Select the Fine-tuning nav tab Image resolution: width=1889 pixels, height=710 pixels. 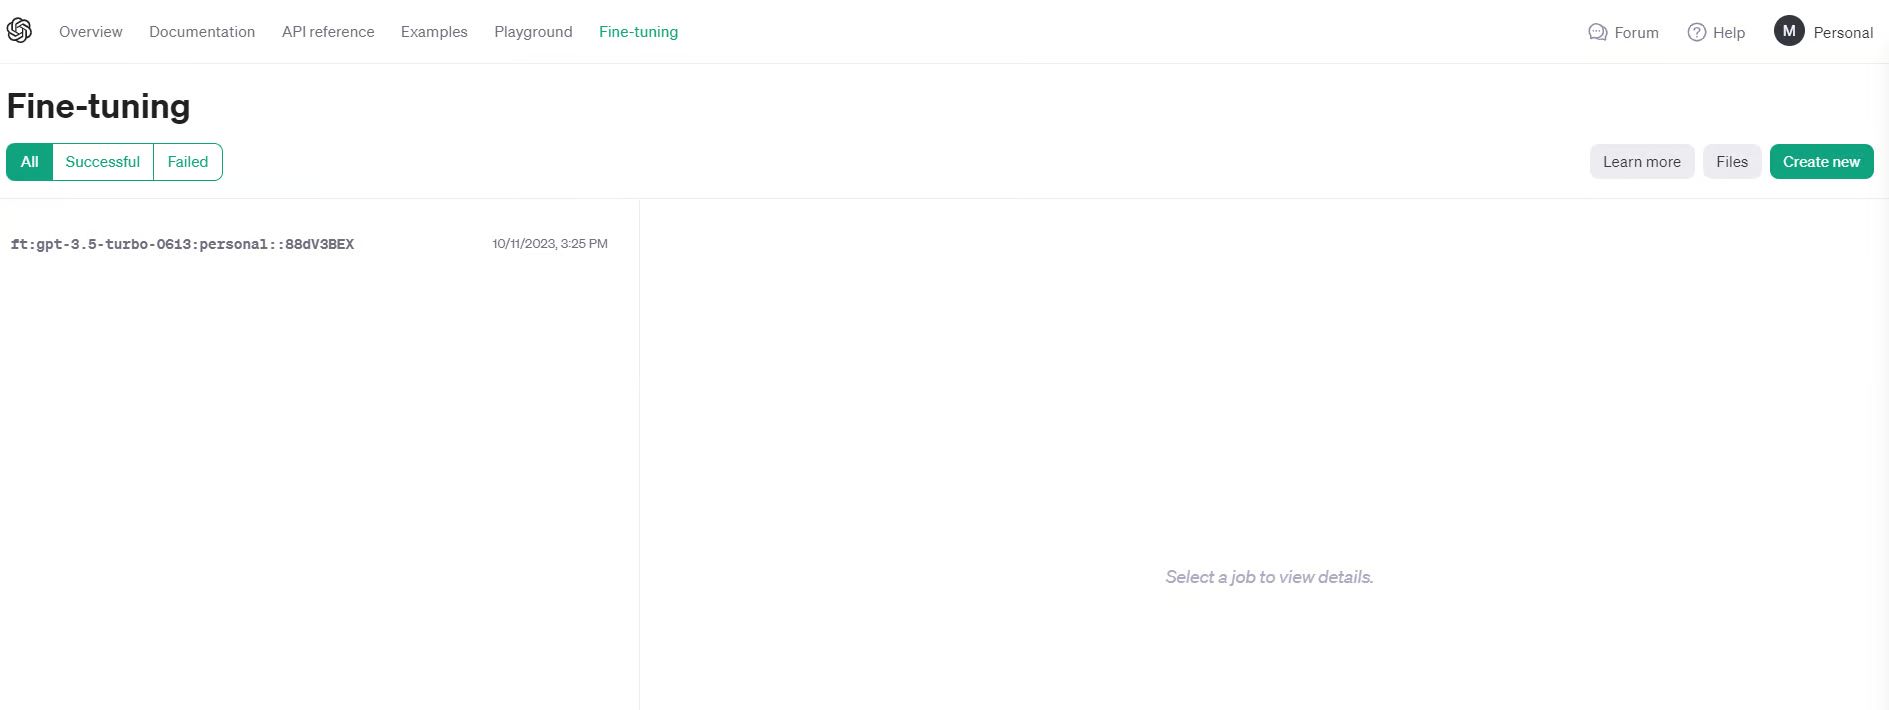(638, 32)
